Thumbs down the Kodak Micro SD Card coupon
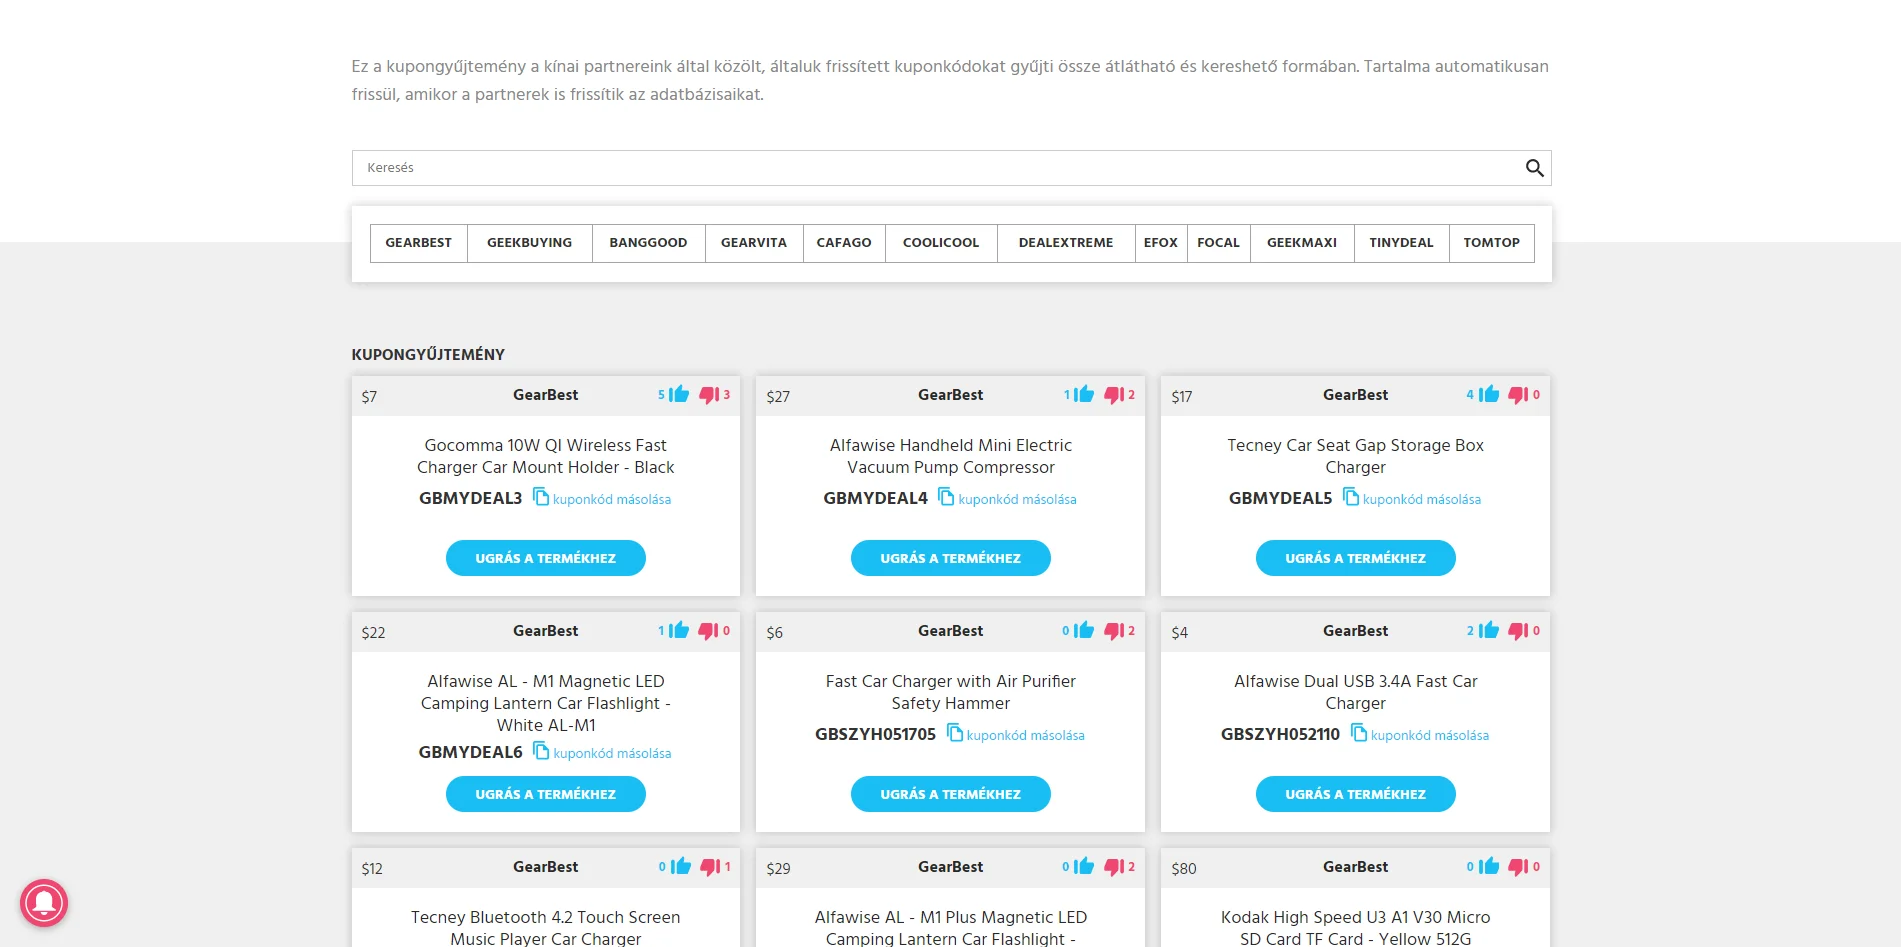The image size is (1901, 947). pos(1518,867)
